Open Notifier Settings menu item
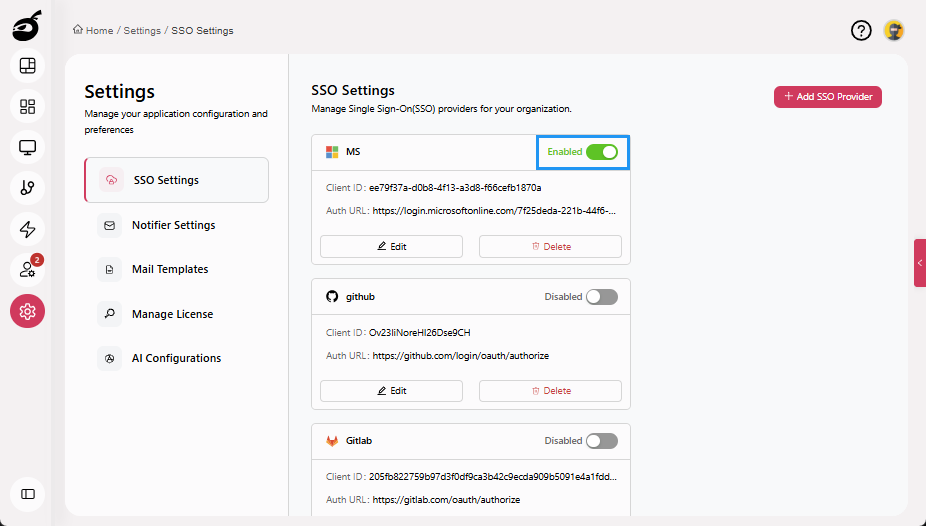 coord(177,226)
